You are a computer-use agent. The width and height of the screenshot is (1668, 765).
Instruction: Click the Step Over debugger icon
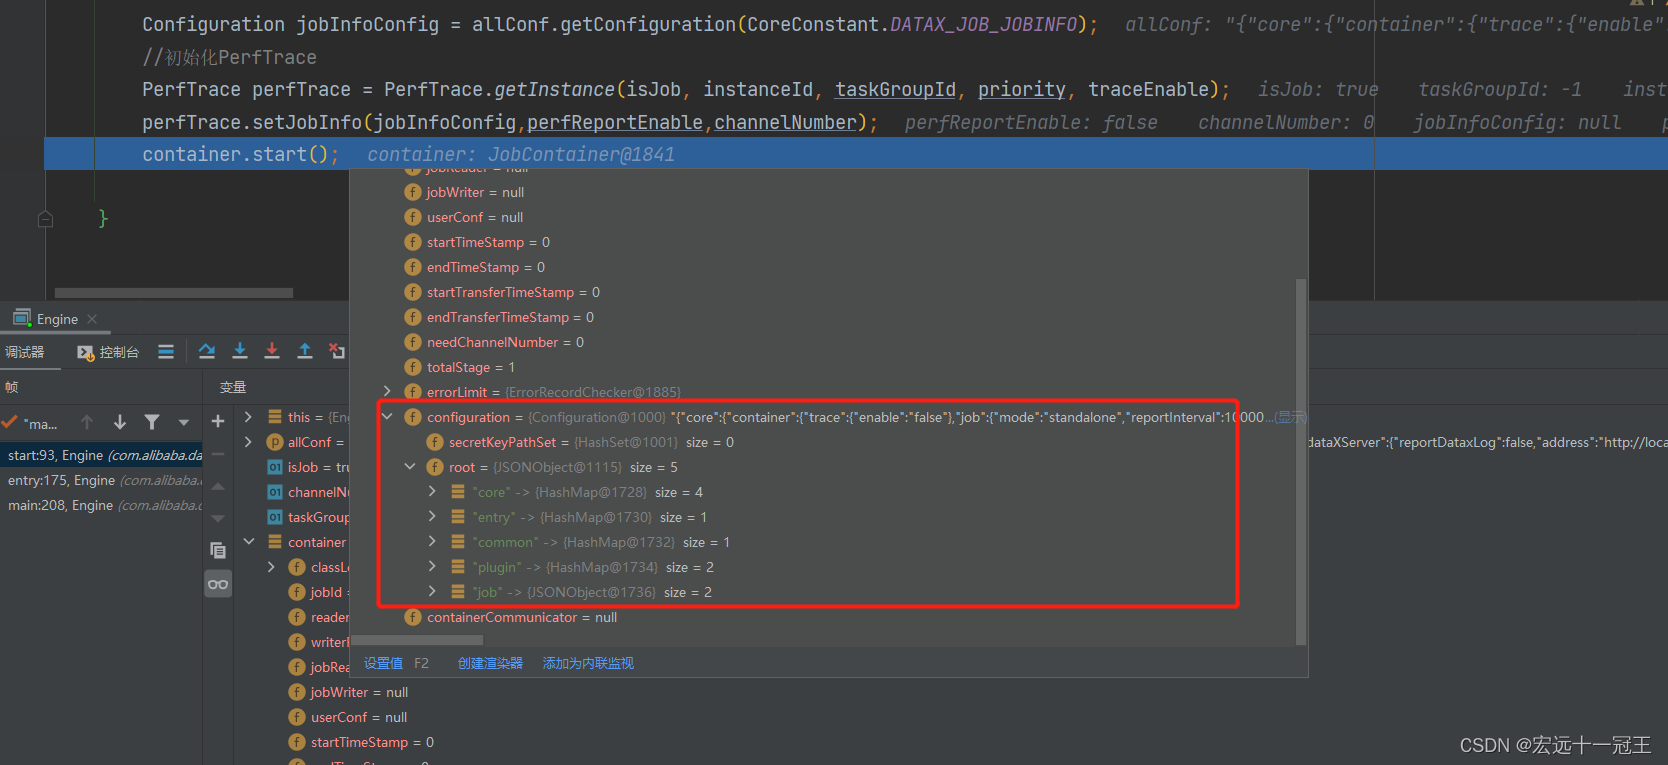[207, 351]
